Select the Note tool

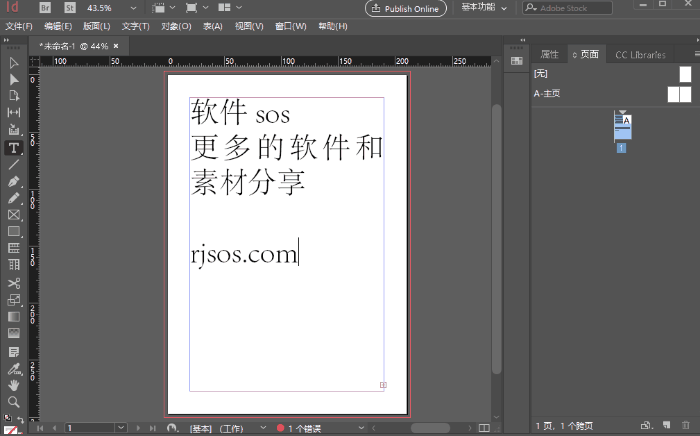click(x=14, y=352)
